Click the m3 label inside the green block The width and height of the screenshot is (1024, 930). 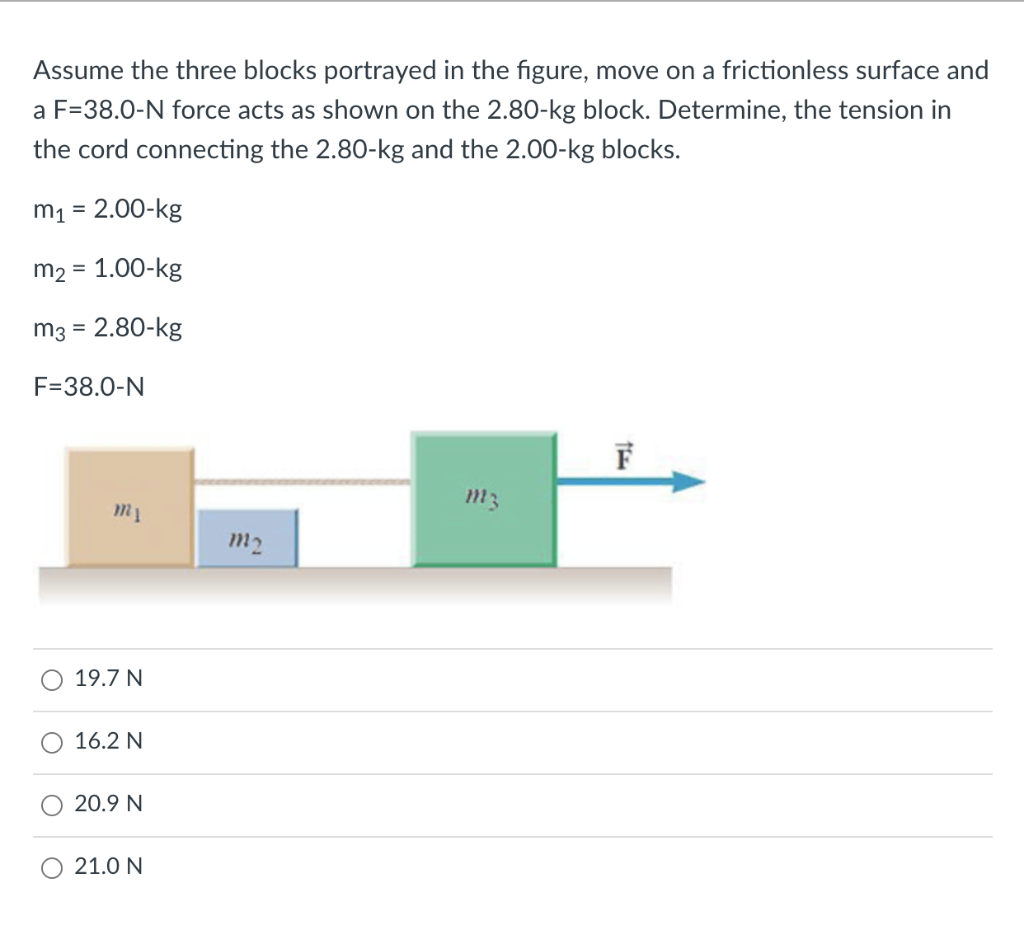click(481, 496)
